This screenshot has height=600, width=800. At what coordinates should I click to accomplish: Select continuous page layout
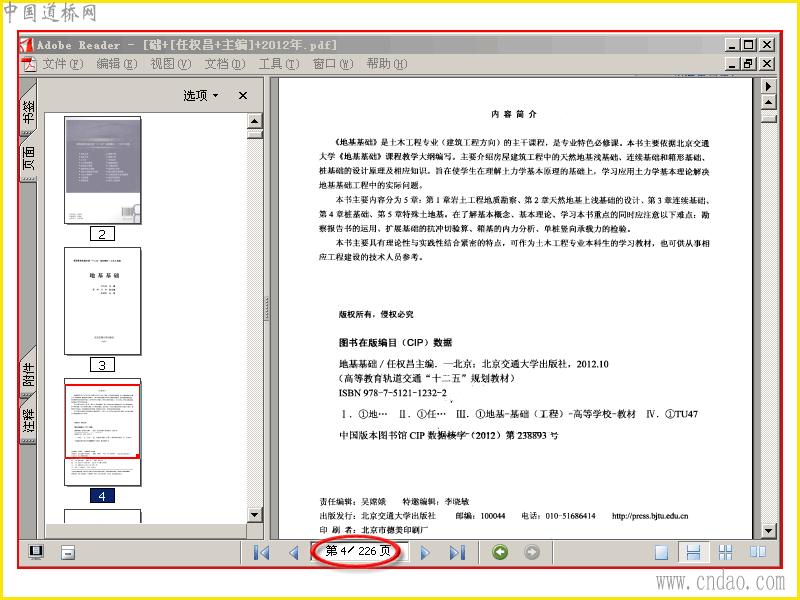click(693, 553)
